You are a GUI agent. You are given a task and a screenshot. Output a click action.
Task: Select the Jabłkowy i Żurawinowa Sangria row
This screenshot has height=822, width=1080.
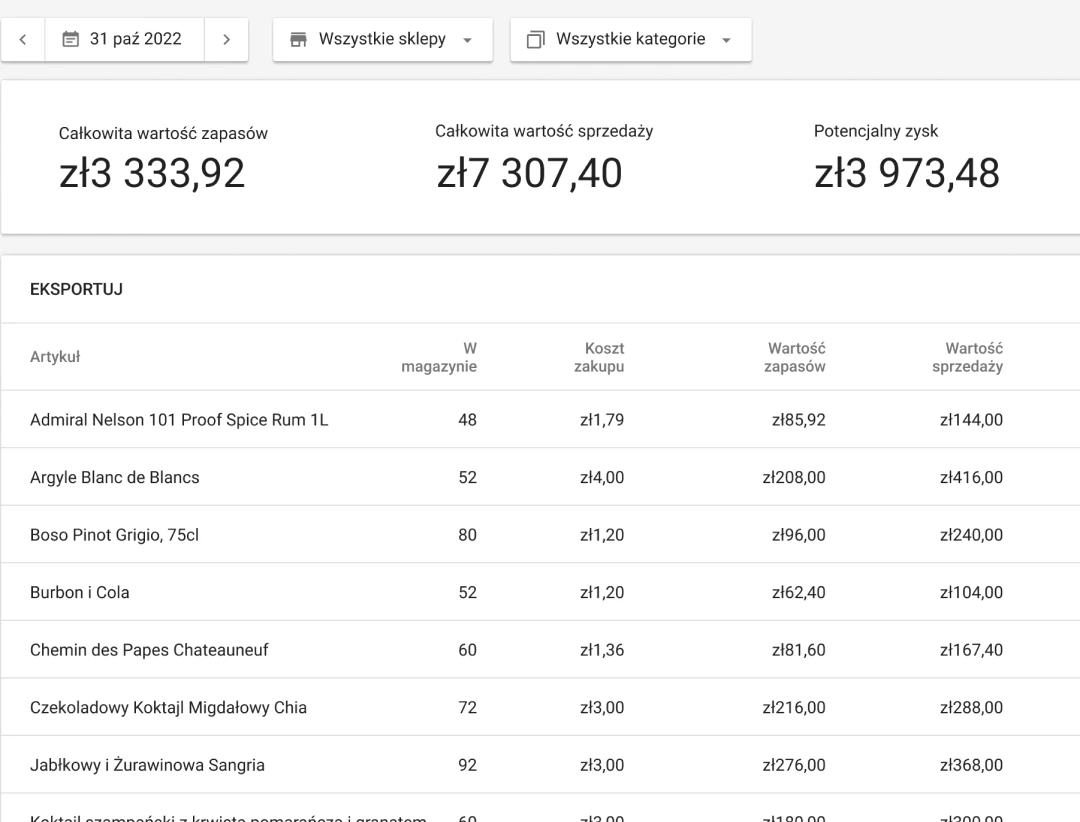point(147,766)
